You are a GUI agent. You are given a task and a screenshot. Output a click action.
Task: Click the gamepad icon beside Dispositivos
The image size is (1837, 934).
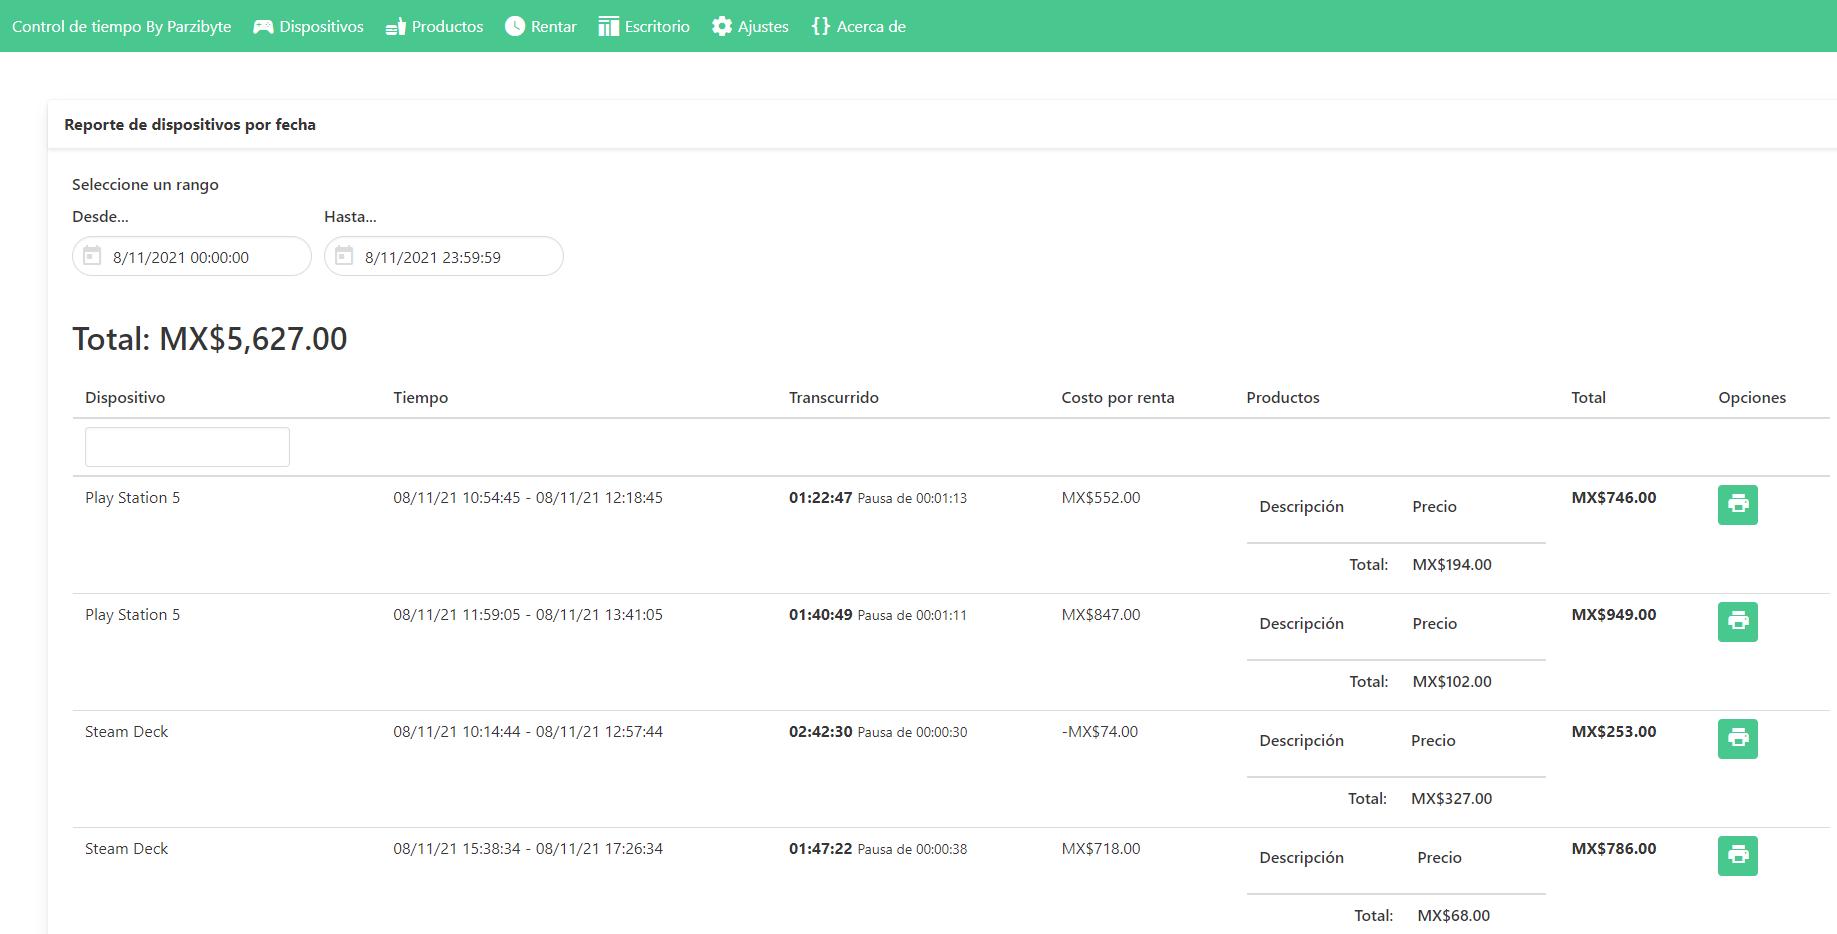click(x=263, y=27)
